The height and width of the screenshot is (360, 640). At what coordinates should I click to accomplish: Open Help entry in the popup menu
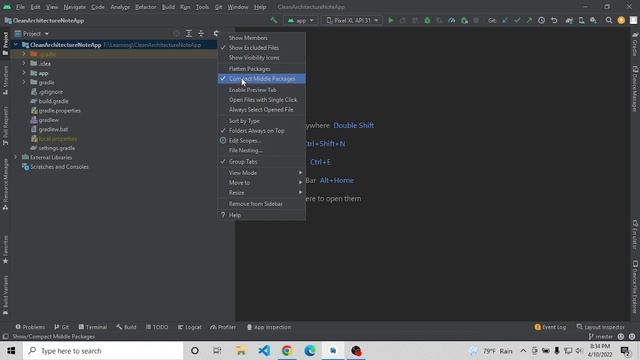tap(261, 215)
